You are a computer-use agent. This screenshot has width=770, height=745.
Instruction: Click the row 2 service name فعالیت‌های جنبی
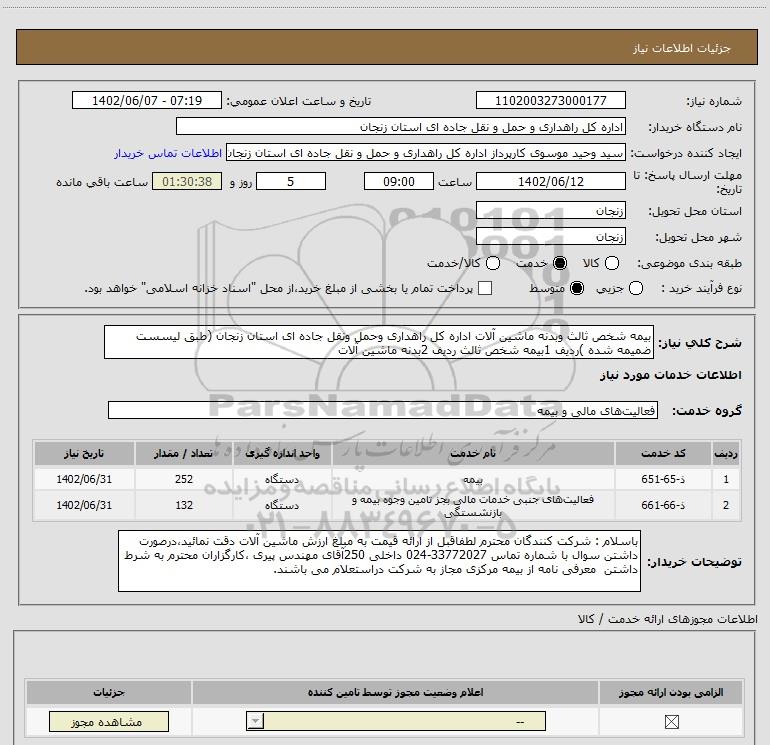(473, 506)
